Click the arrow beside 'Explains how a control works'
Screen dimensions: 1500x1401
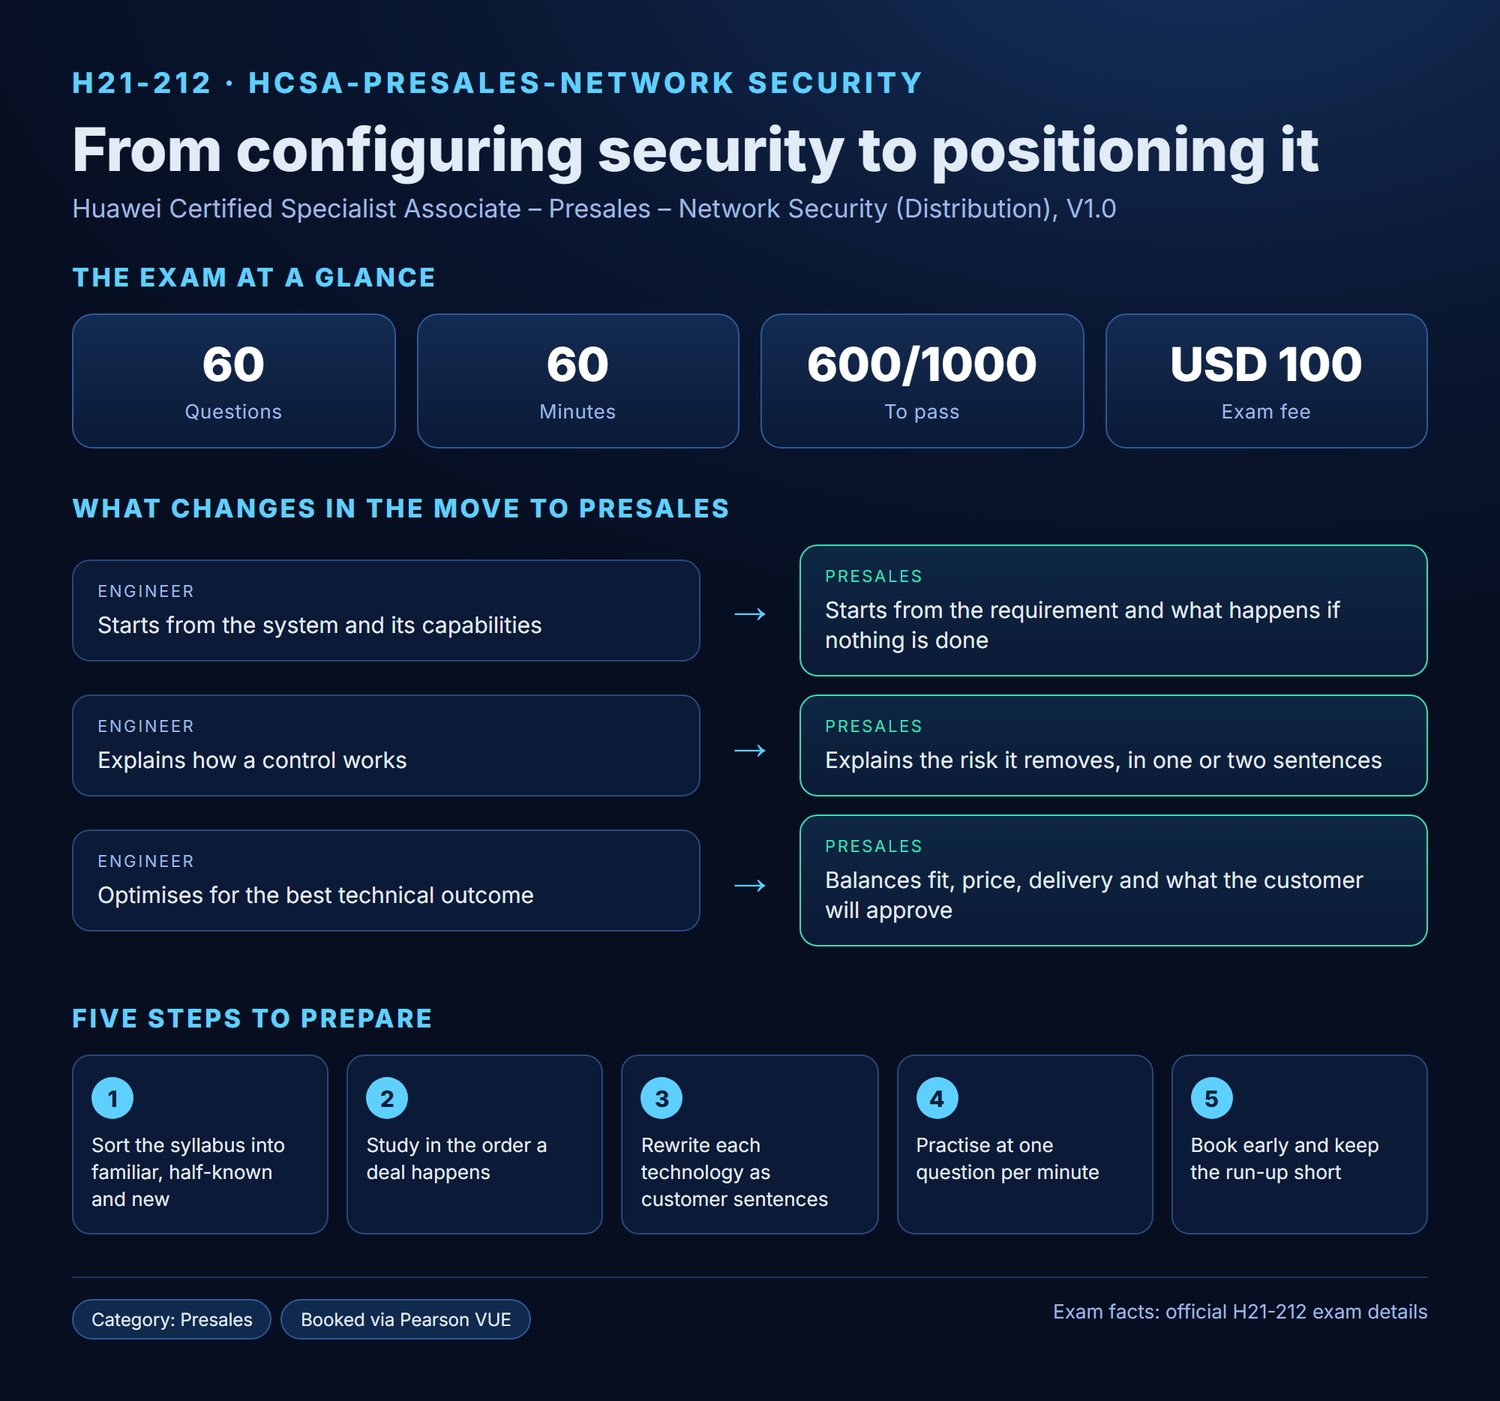[x=750, y=749]
